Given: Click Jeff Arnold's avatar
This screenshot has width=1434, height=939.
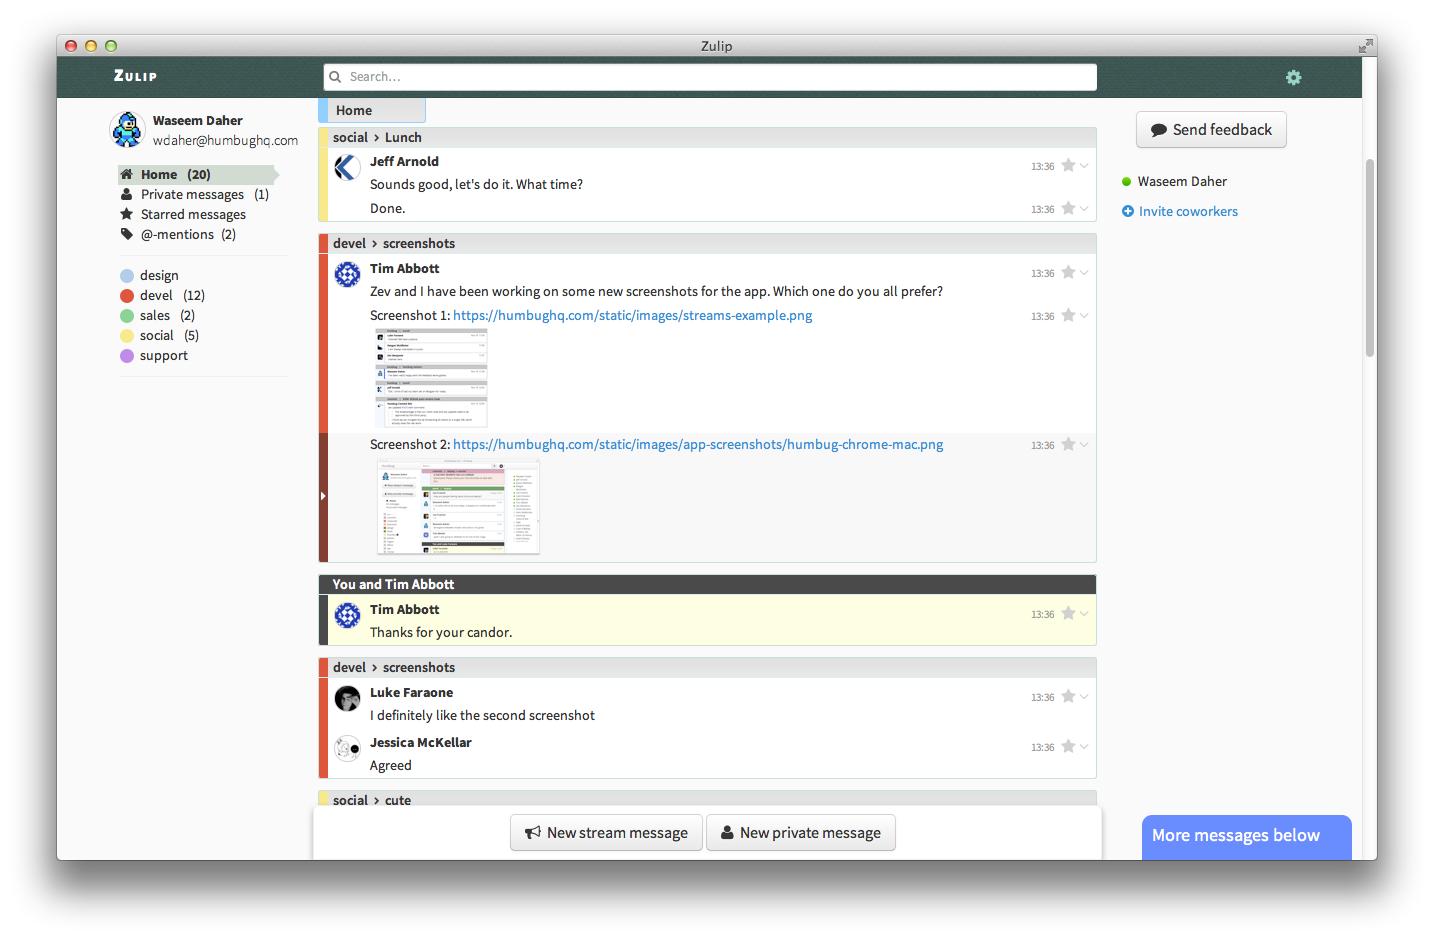Looking at the screenshot, I should [347, 168].
